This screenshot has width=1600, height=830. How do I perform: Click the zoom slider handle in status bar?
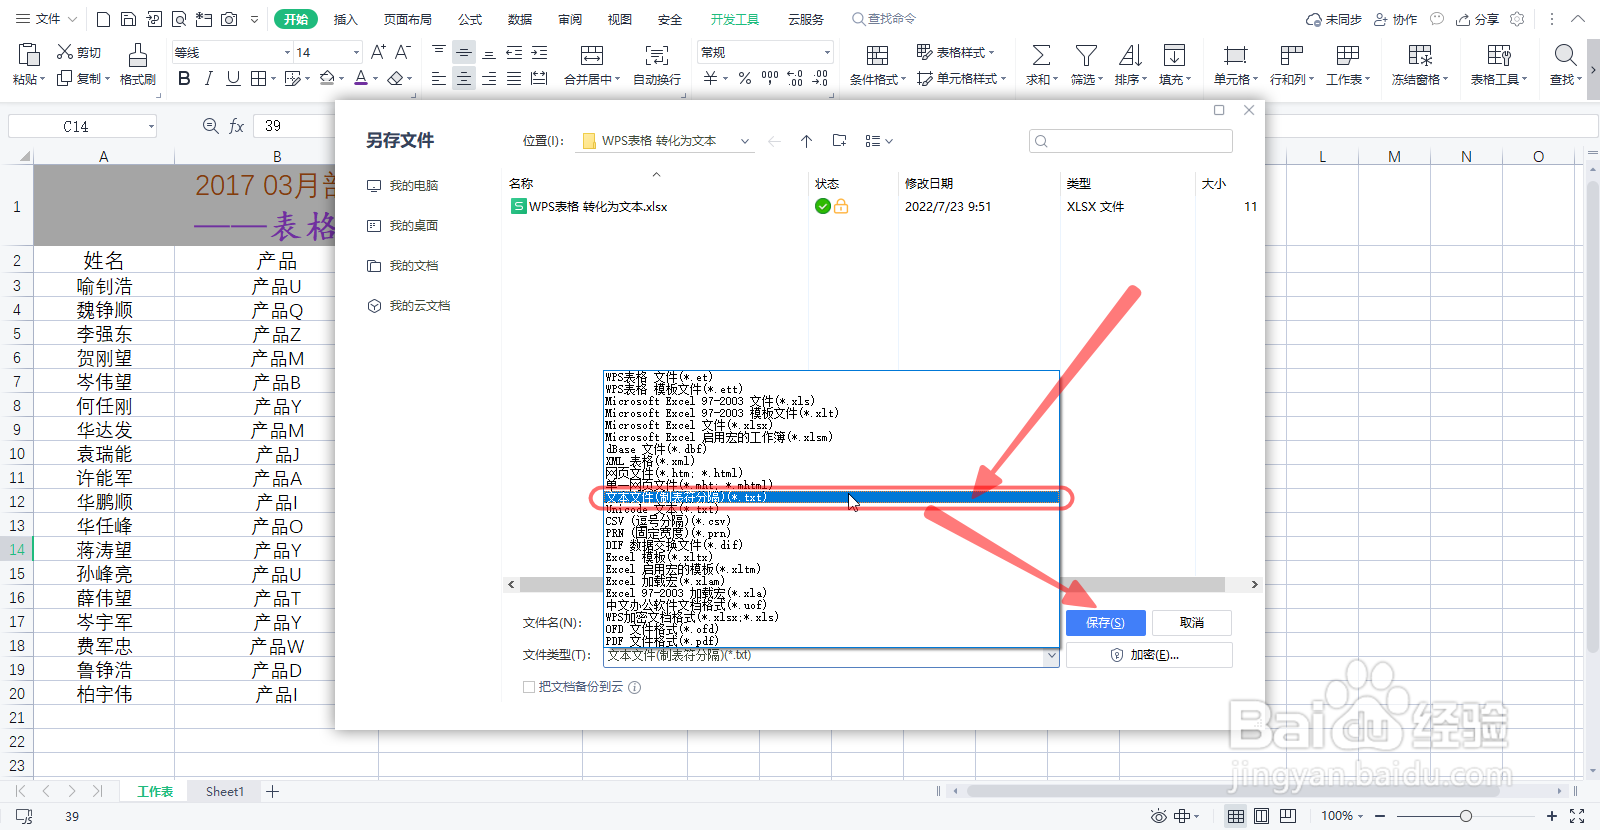(x=1465, y=816)
